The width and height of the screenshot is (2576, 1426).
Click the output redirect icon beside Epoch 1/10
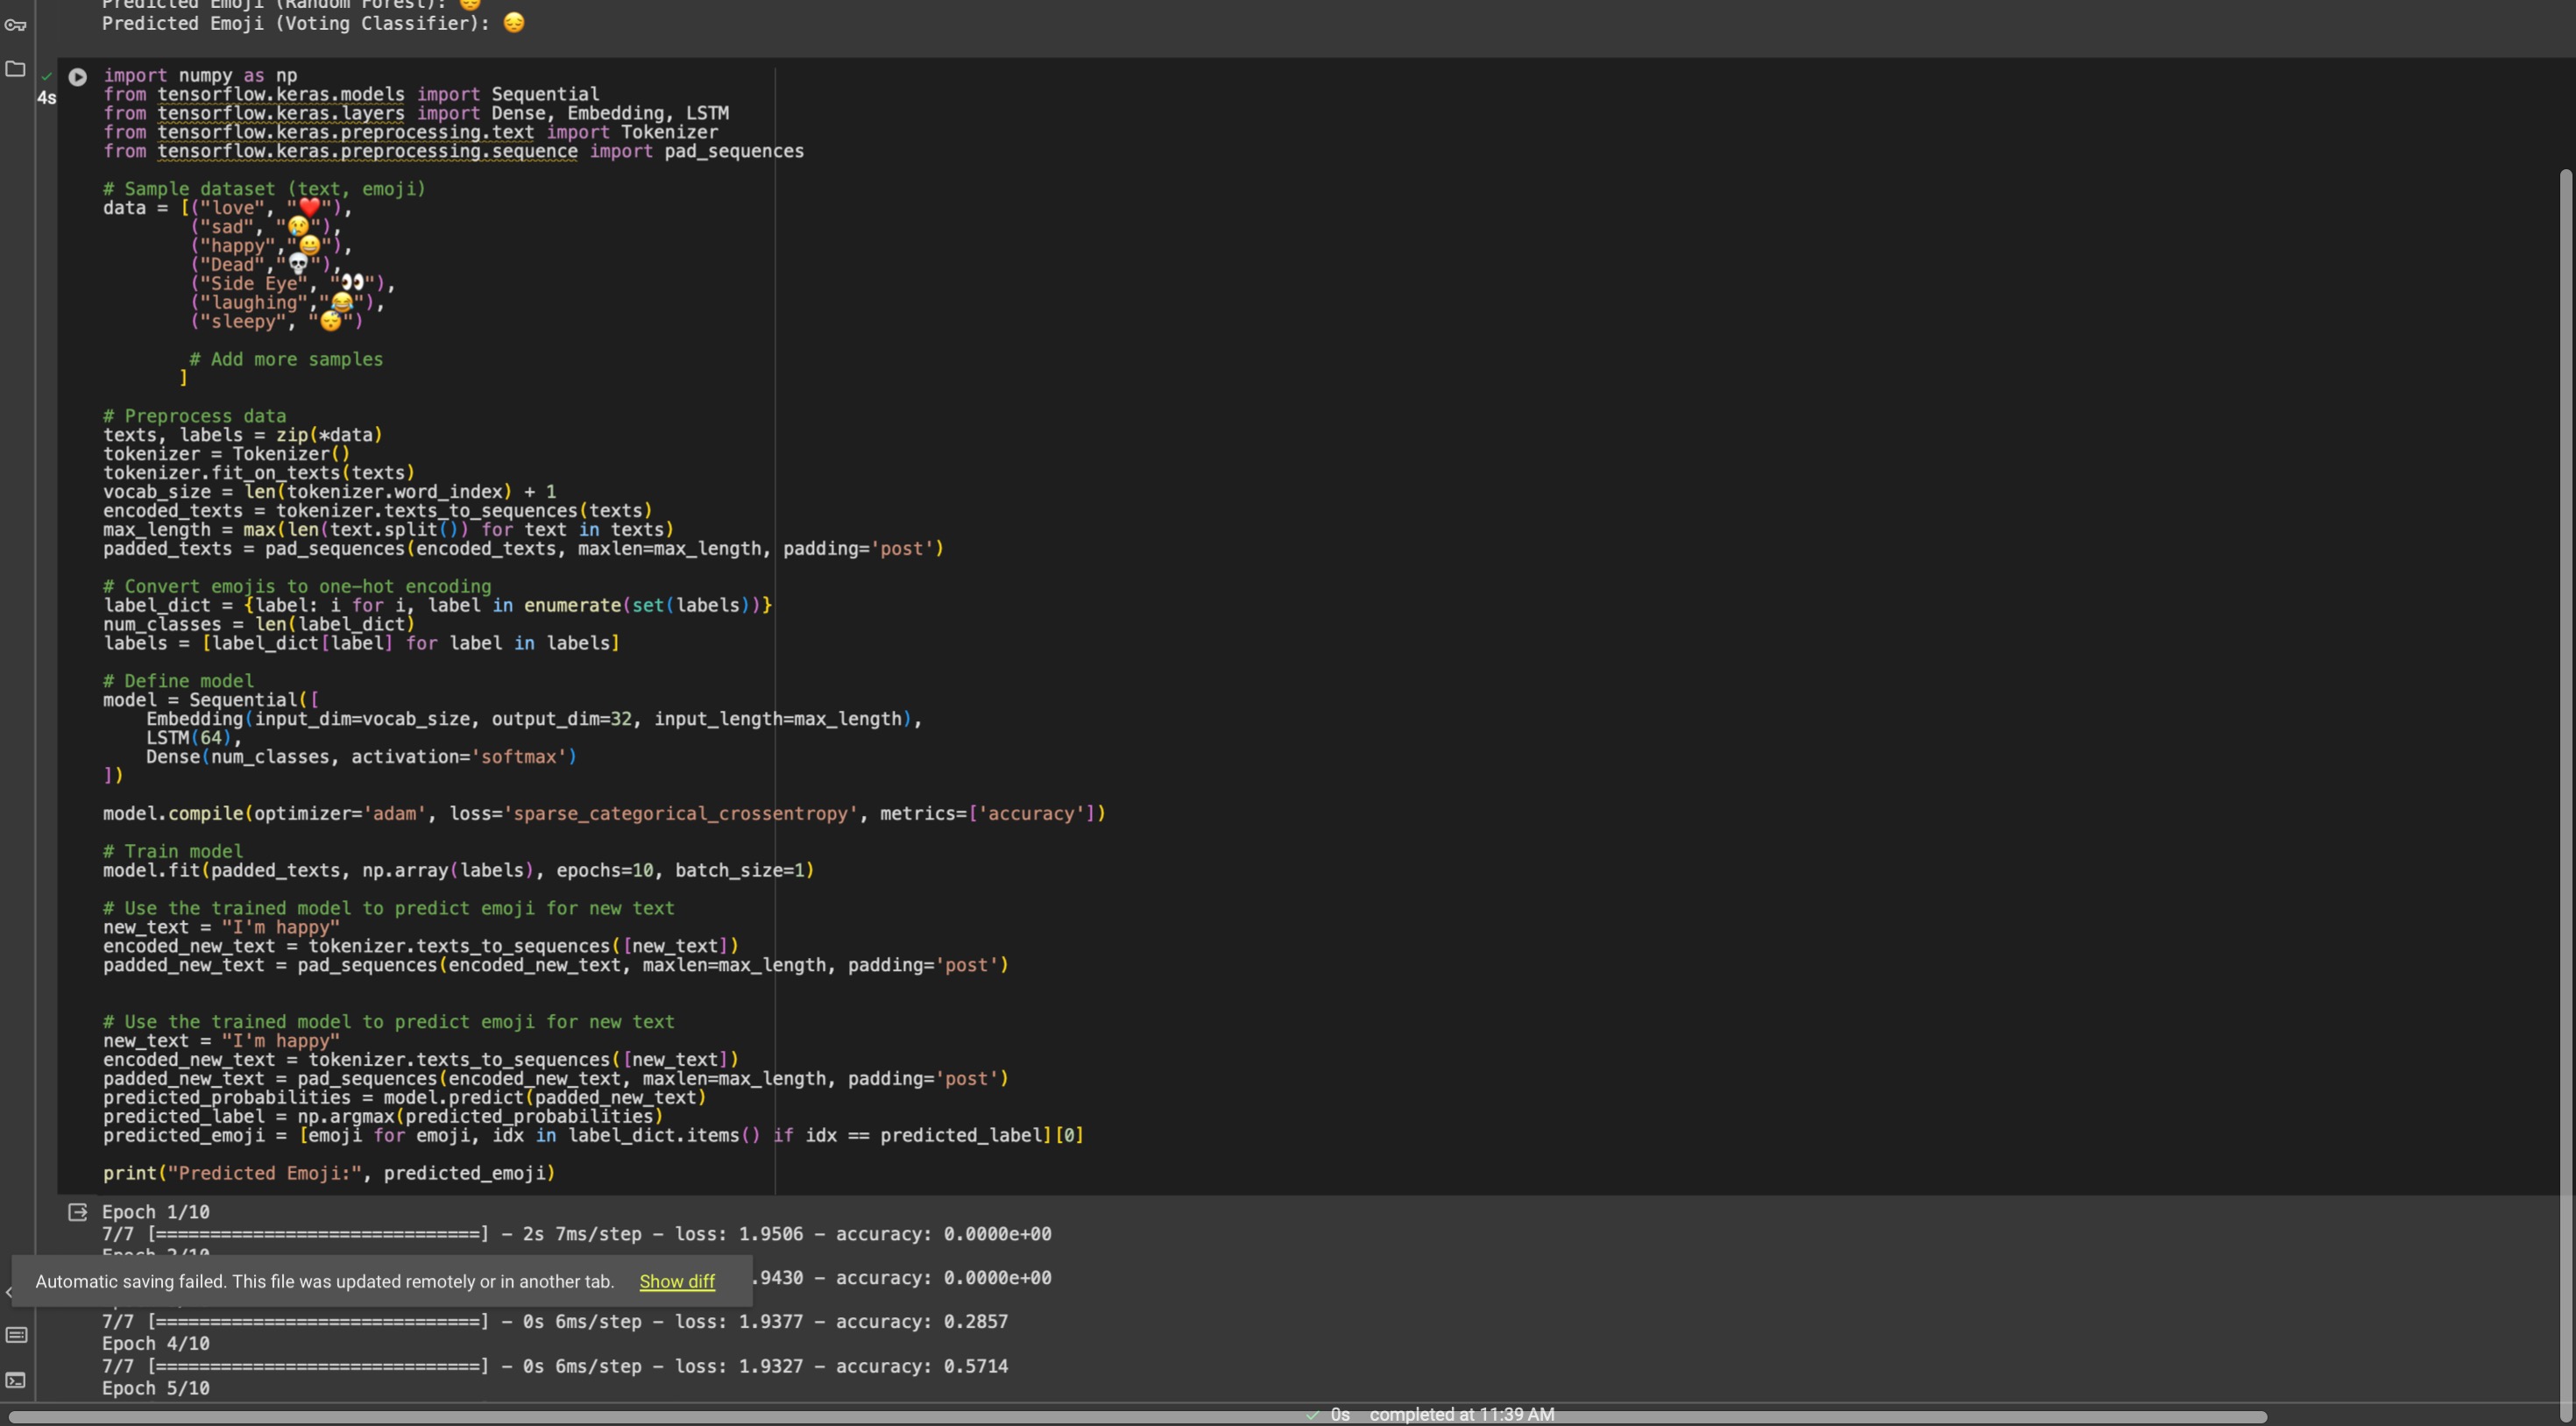(77, 1211)
